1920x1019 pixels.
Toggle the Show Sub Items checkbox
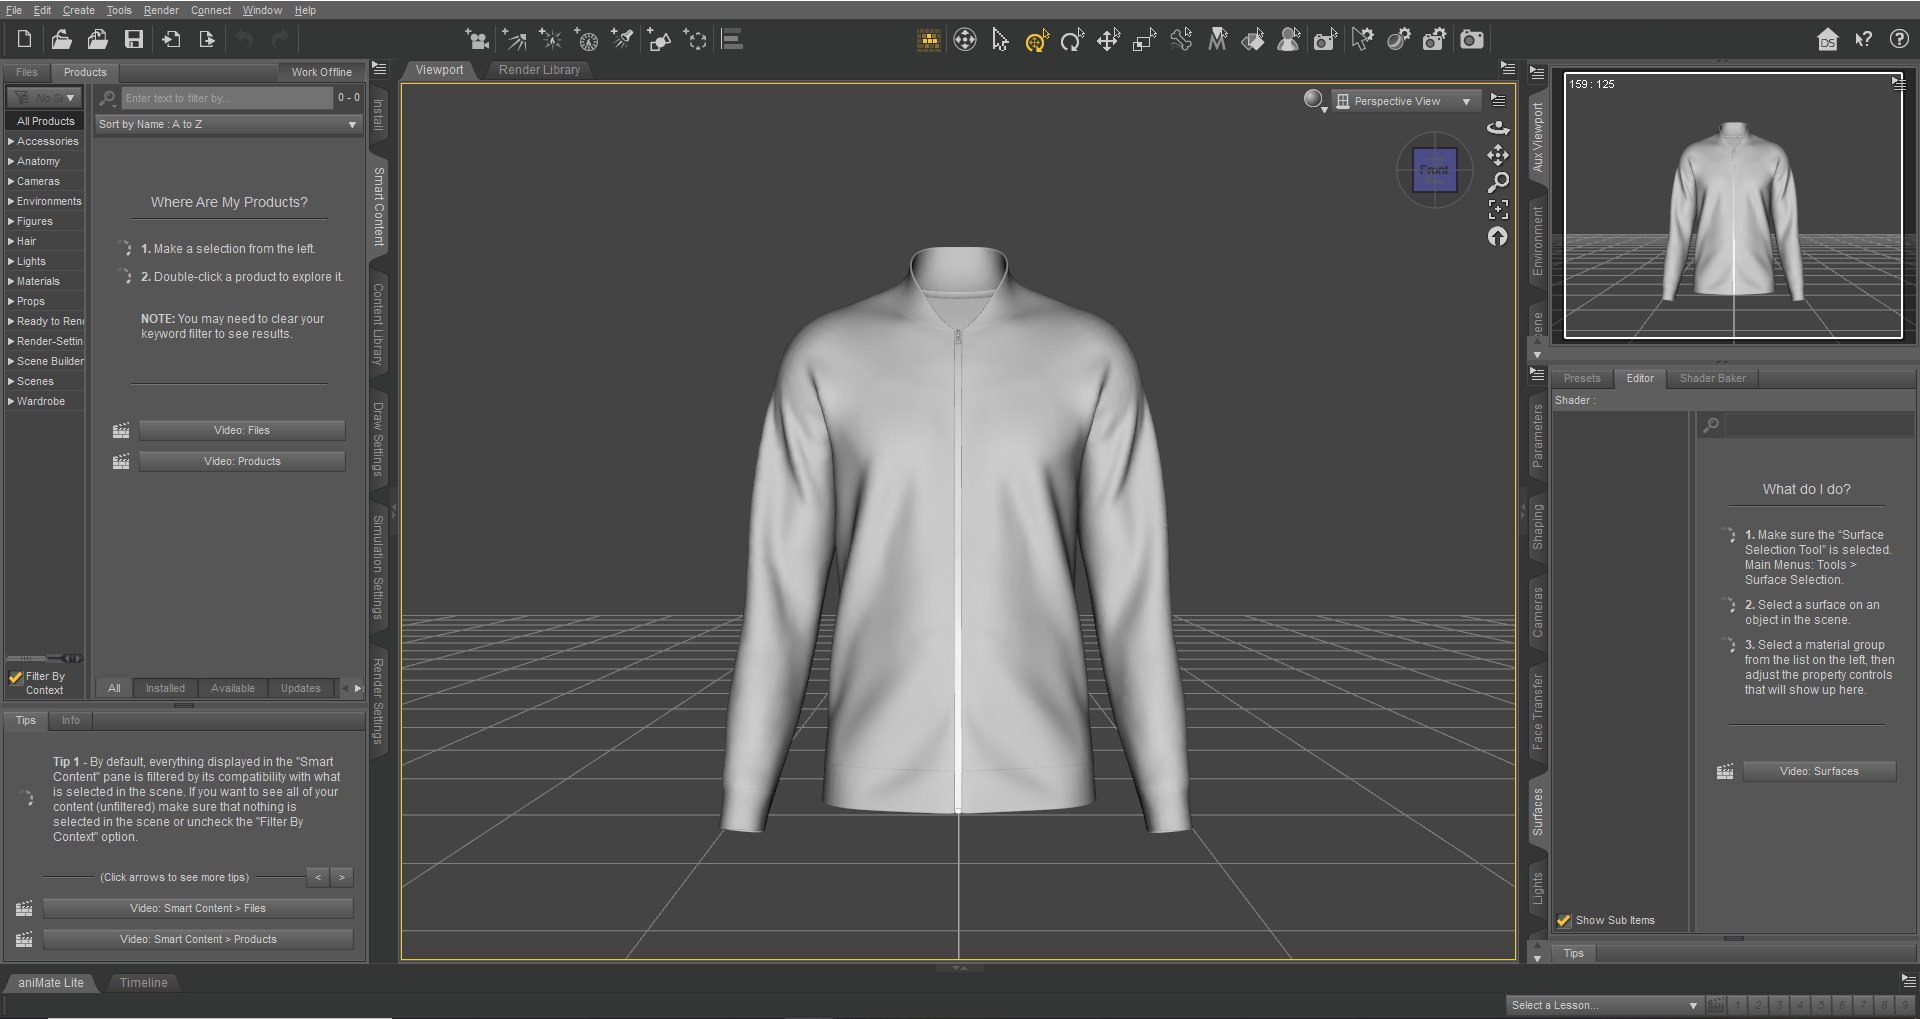coord(1564,921)
